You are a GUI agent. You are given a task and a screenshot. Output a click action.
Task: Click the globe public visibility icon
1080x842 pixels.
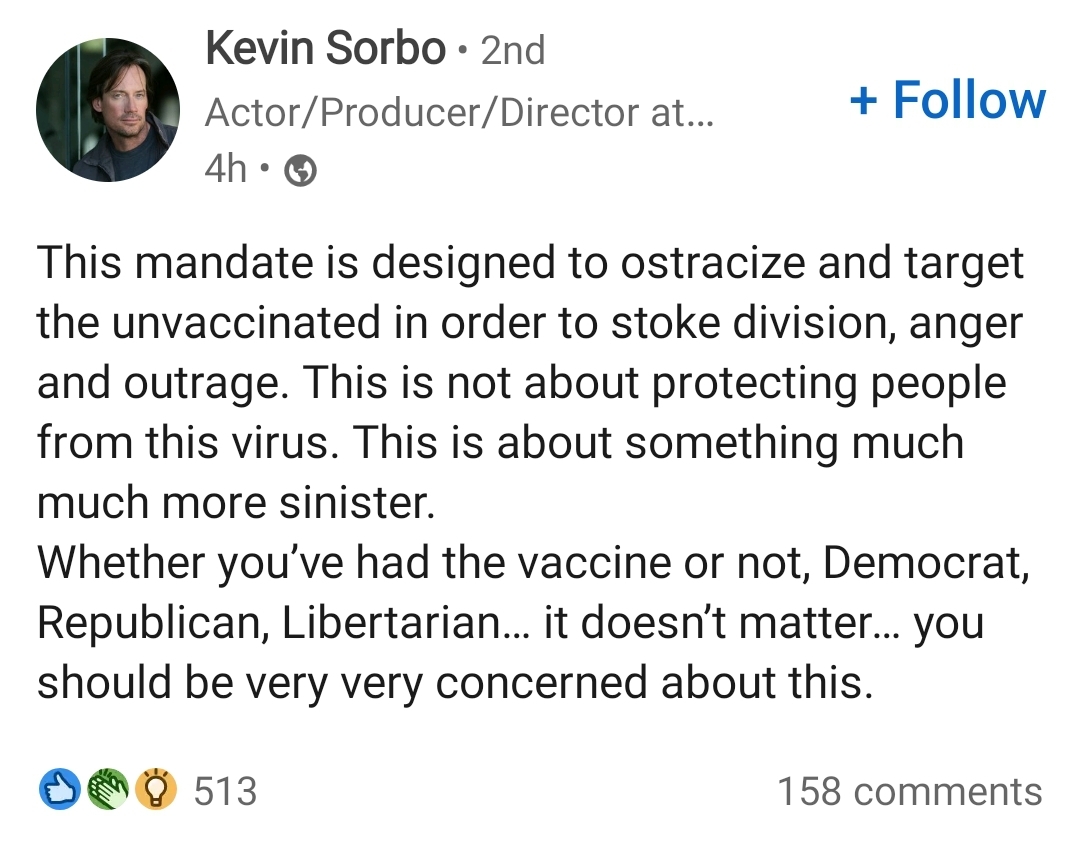301,170
